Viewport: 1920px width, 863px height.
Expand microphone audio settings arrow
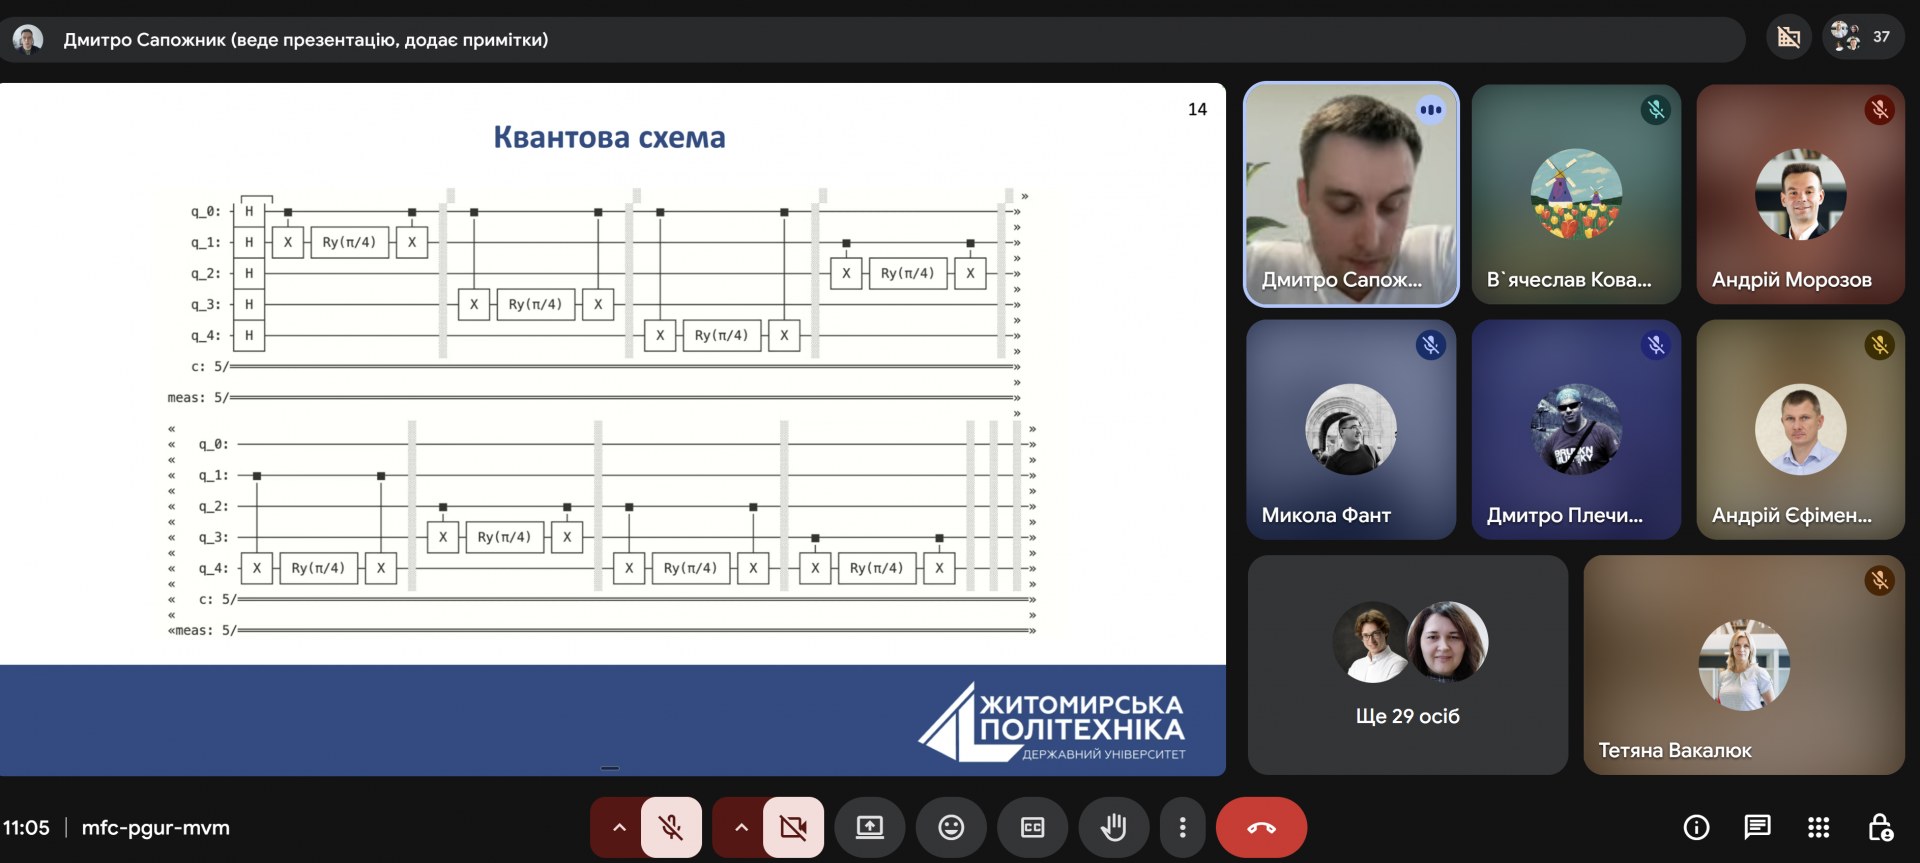tap(619, 827)
